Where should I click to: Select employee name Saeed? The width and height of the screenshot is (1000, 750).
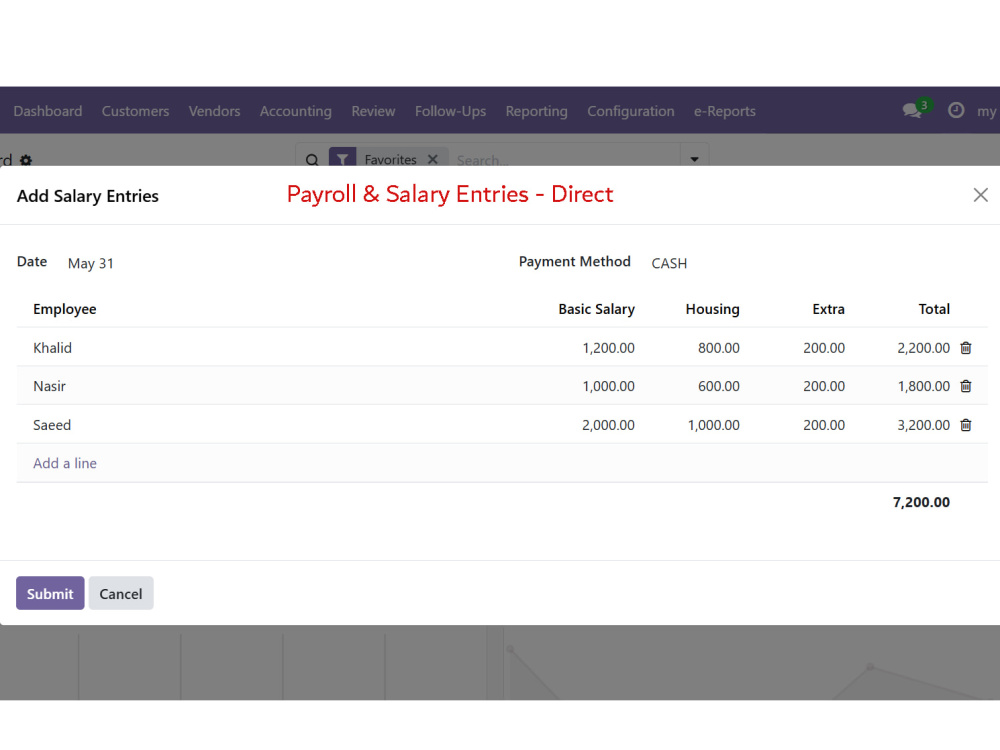tap(52, 425)
